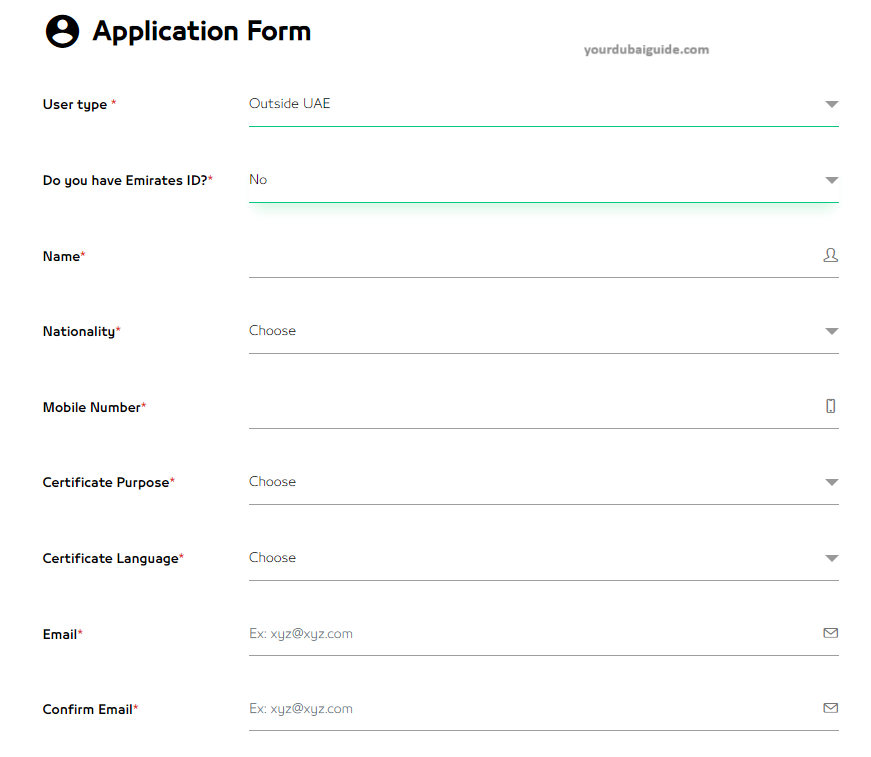Click into the Confirm Email input field
Image resolution: width=871 pixels, height=757 pixels.
(x=530, y=708)
